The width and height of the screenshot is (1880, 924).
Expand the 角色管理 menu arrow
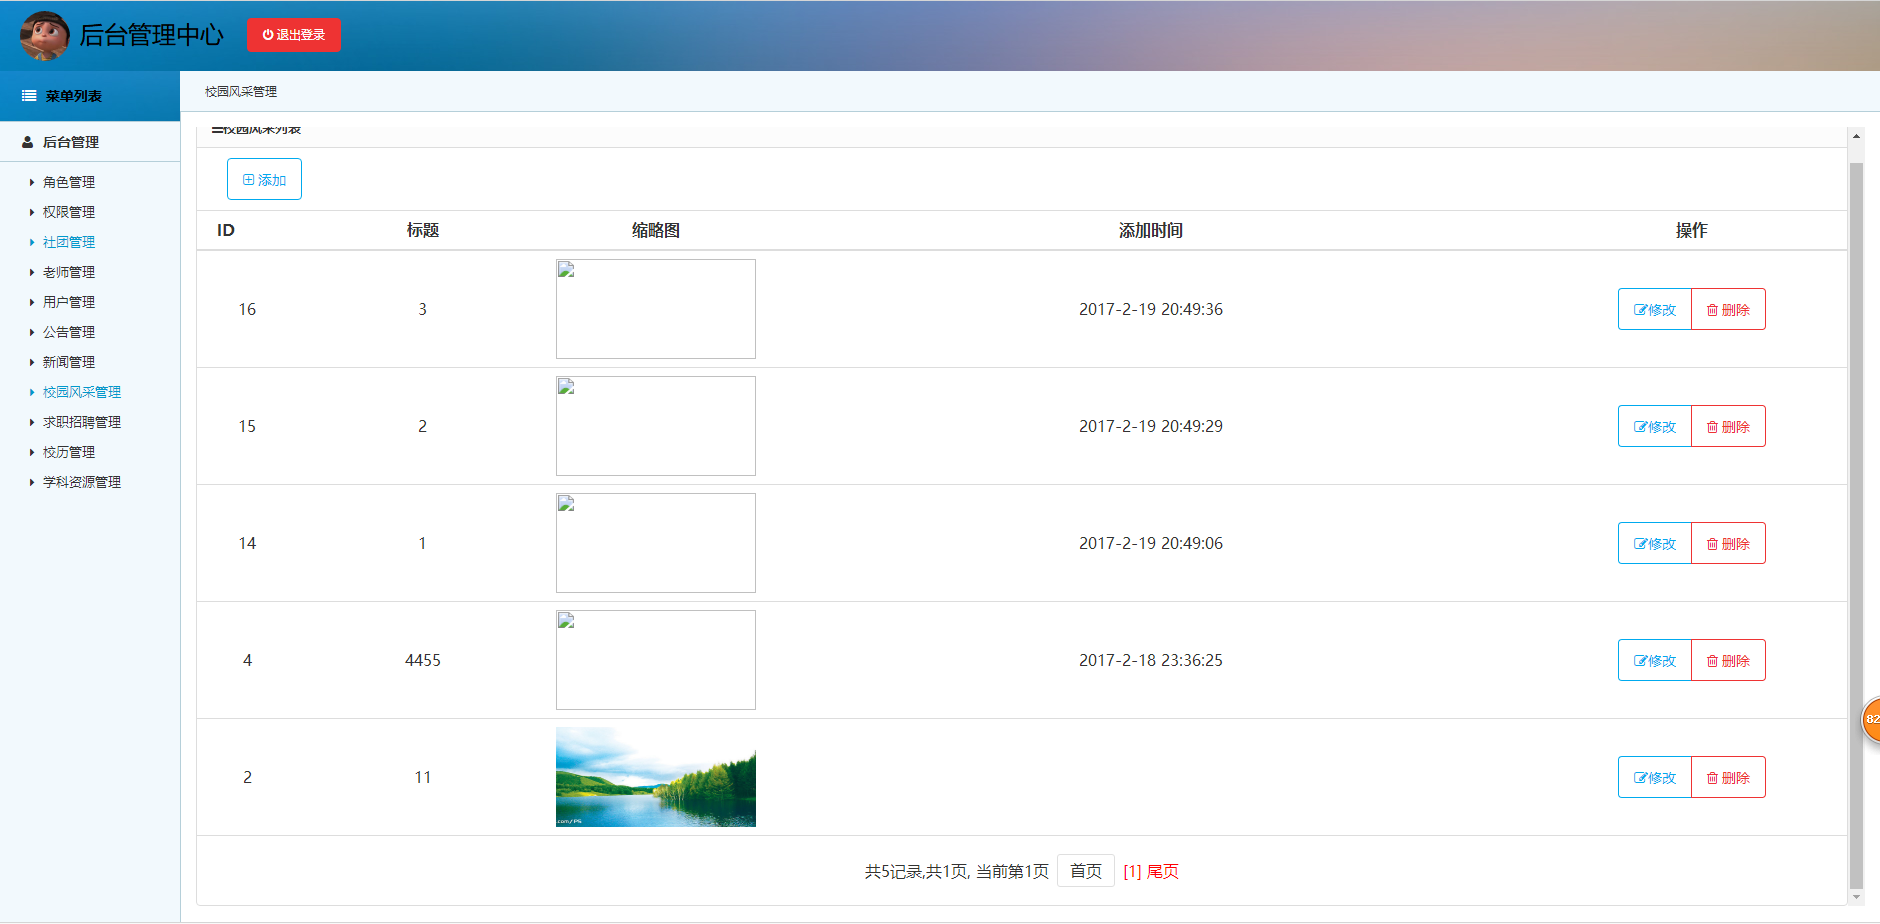(32, 182)
